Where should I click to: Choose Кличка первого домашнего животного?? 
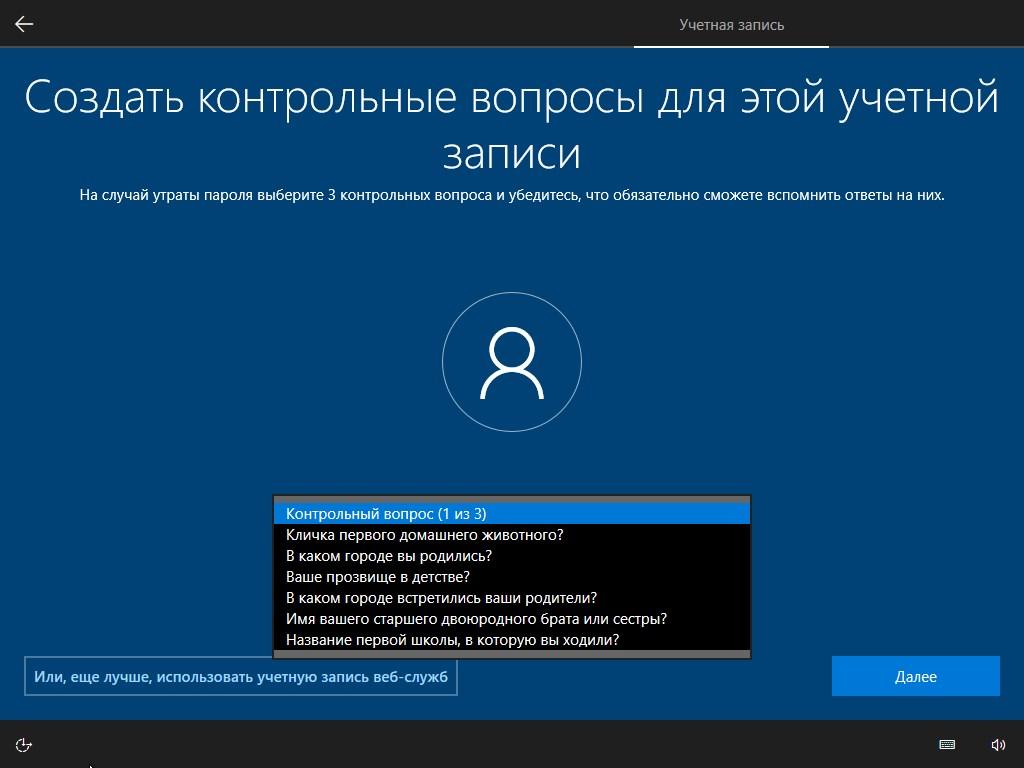pyautogui.click(x=512, y=534)
